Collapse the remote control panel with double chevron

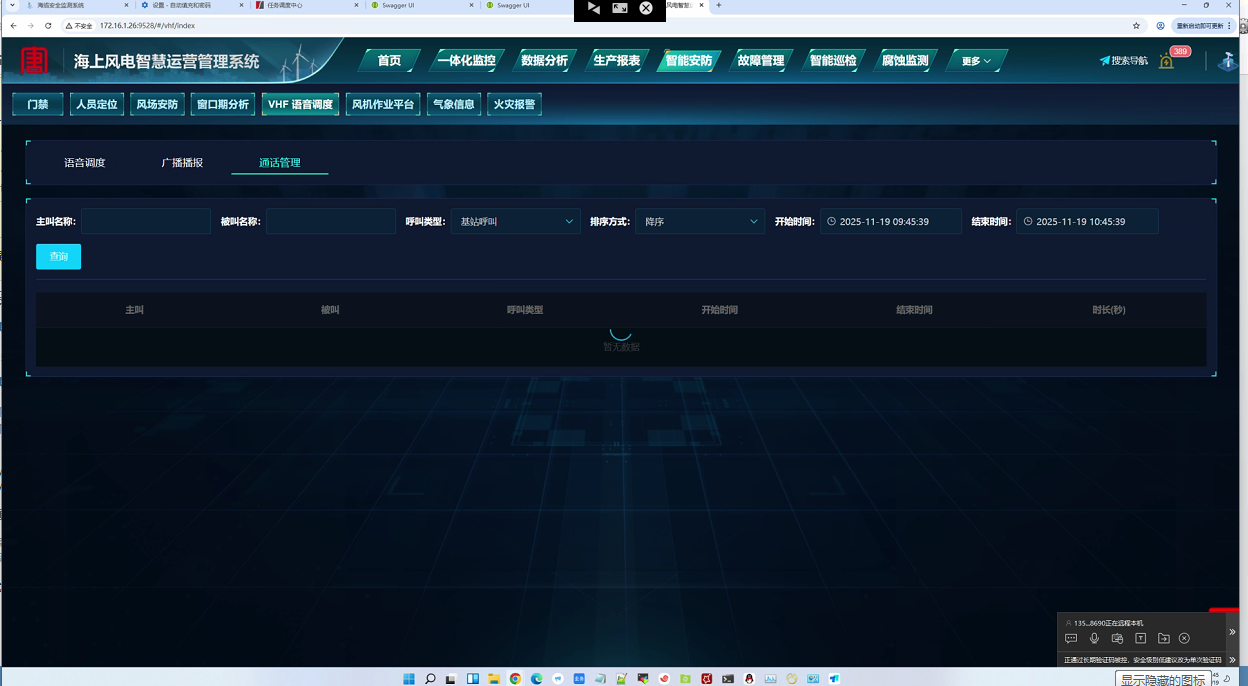1232,632
